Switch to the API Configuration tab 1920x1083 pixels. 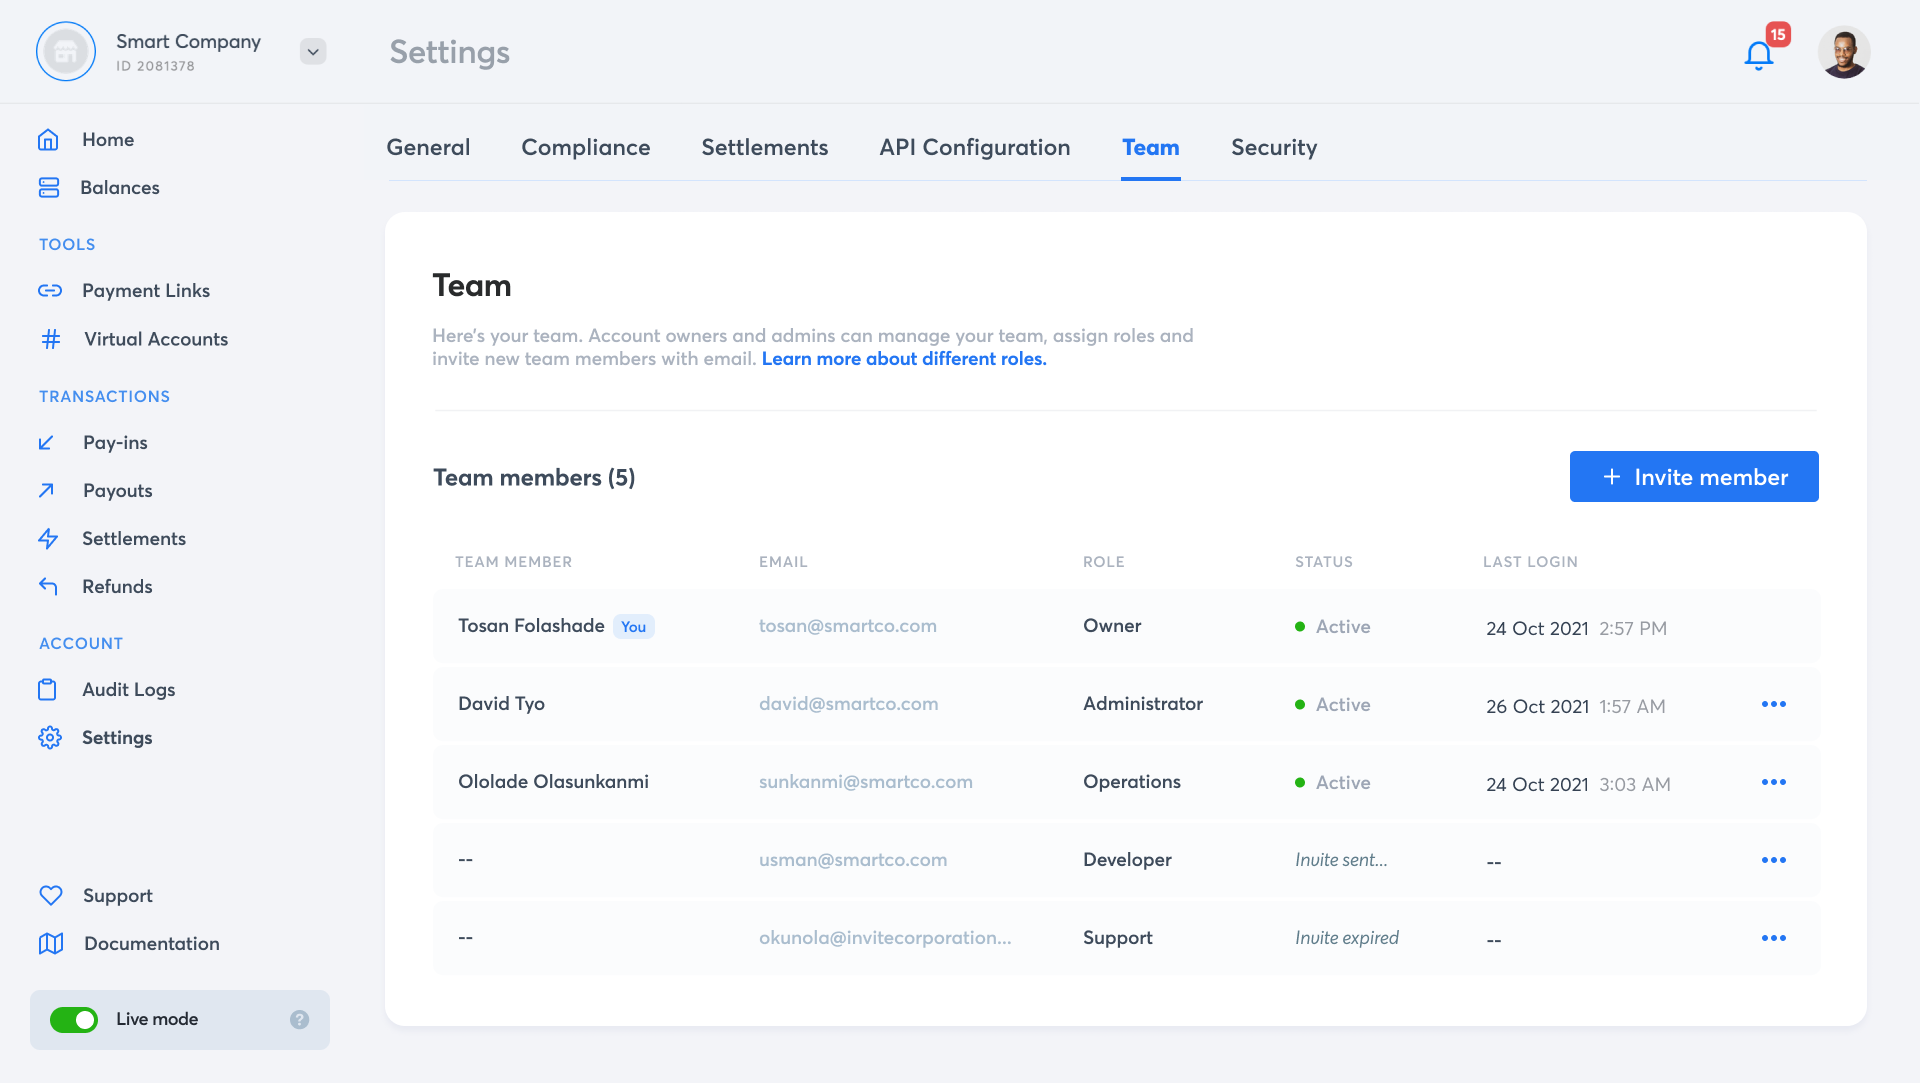[974, 148]
